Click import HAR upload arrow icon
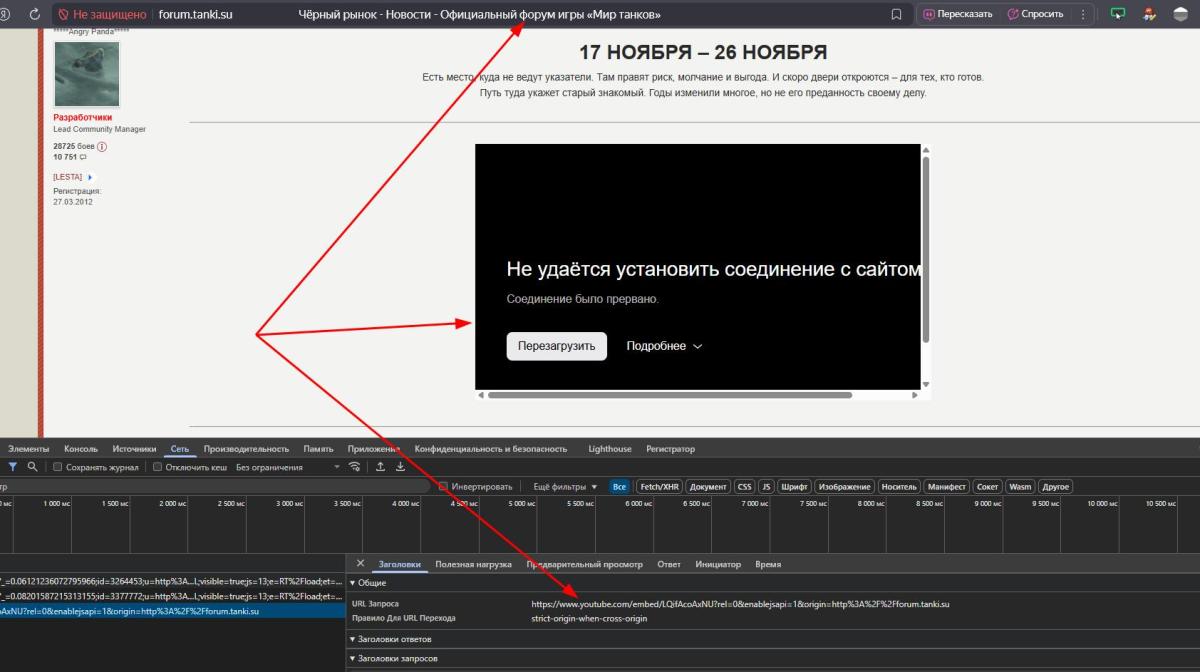The height and width of the screenshot is (672, 1200). [x=380, y=467]
